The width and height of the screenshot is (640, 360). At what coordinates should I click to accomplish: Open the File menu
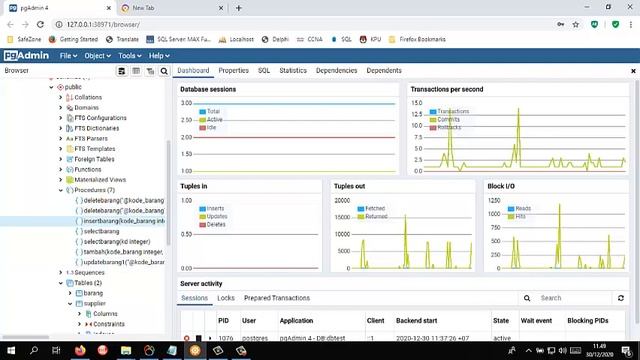(68, 56)
